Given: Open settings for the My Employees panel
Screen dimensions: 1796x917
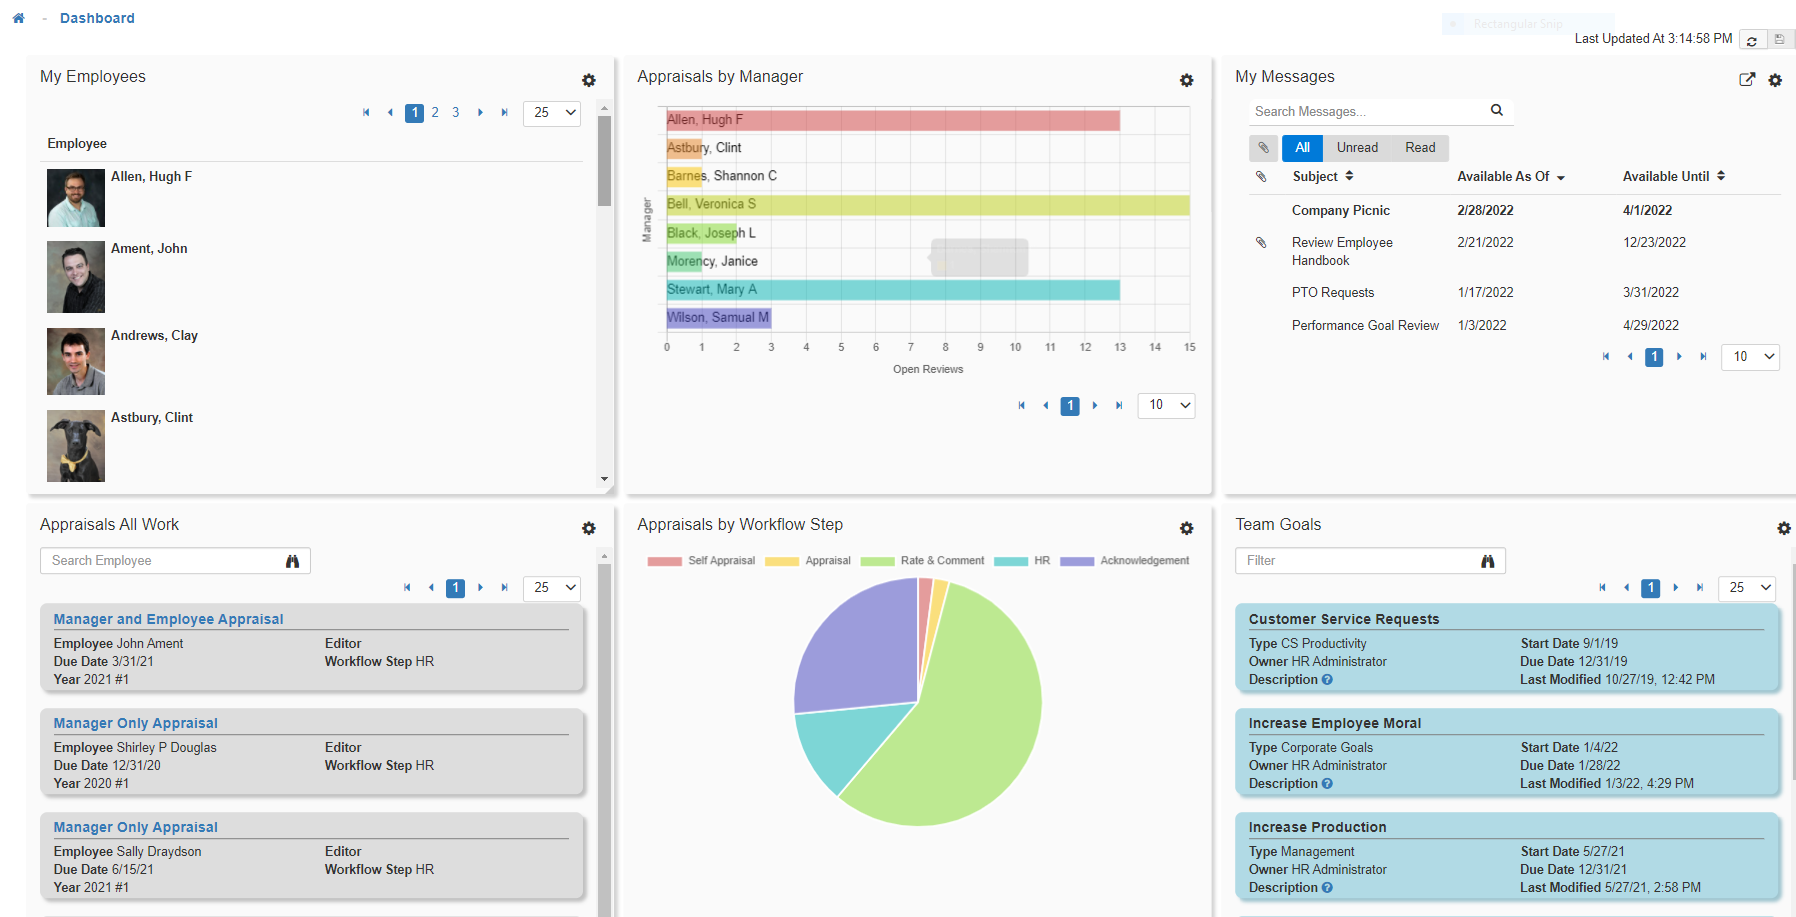Looking at the screenshot, I should point(589,81).
